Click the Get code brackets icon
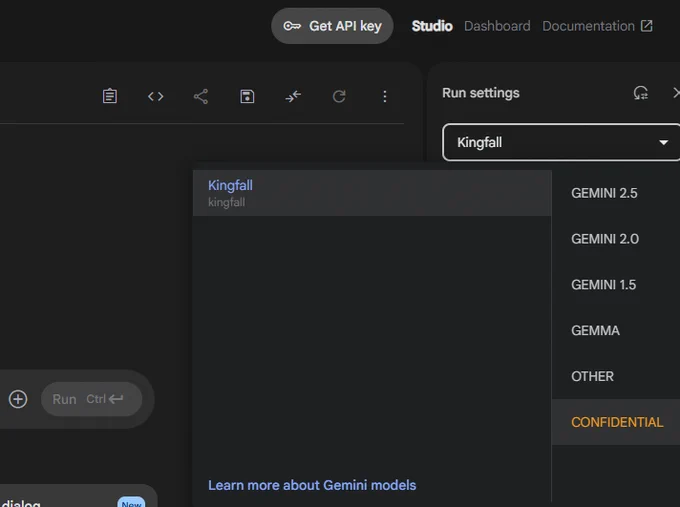 [156, 96]
